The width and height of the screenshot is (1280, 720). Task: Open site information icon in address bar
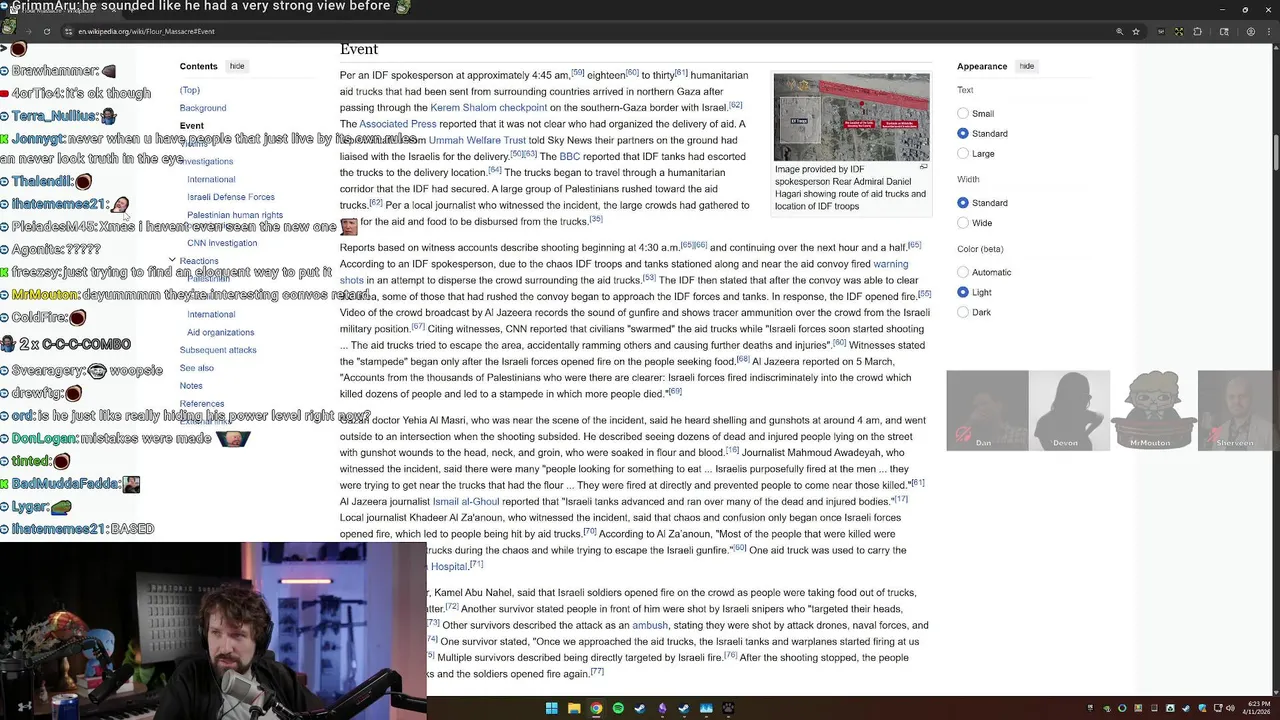67,31
